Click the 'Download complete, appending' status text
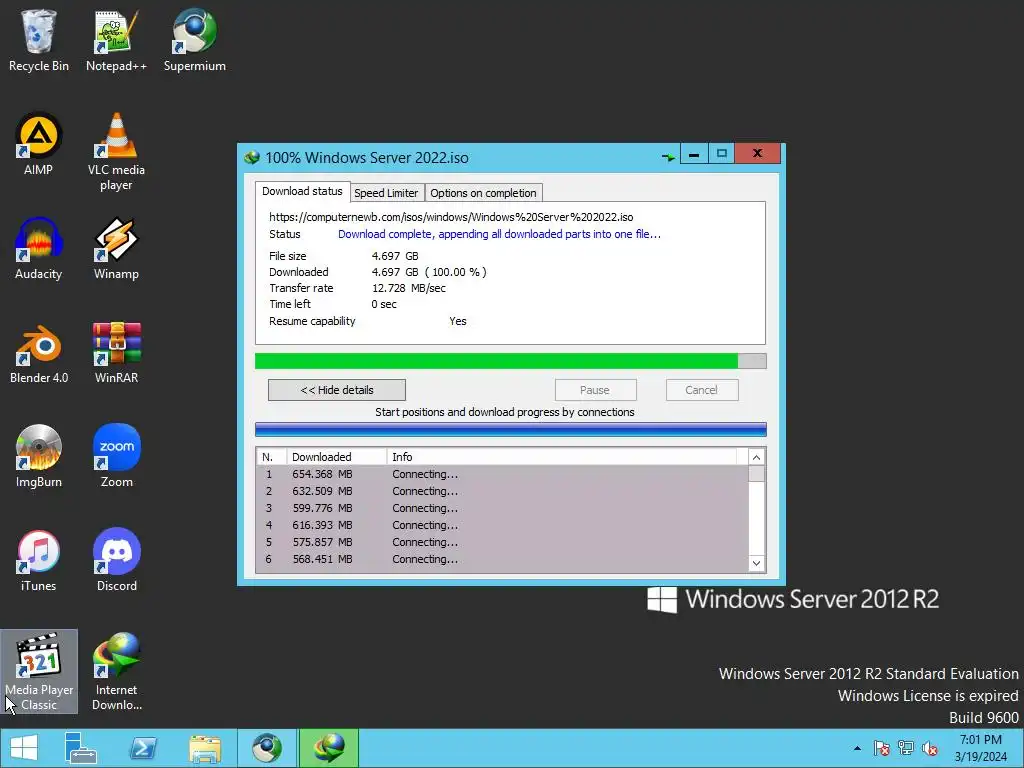This screenshot has width=1024, height=768. pyautogui.click(x=499, y=234)
